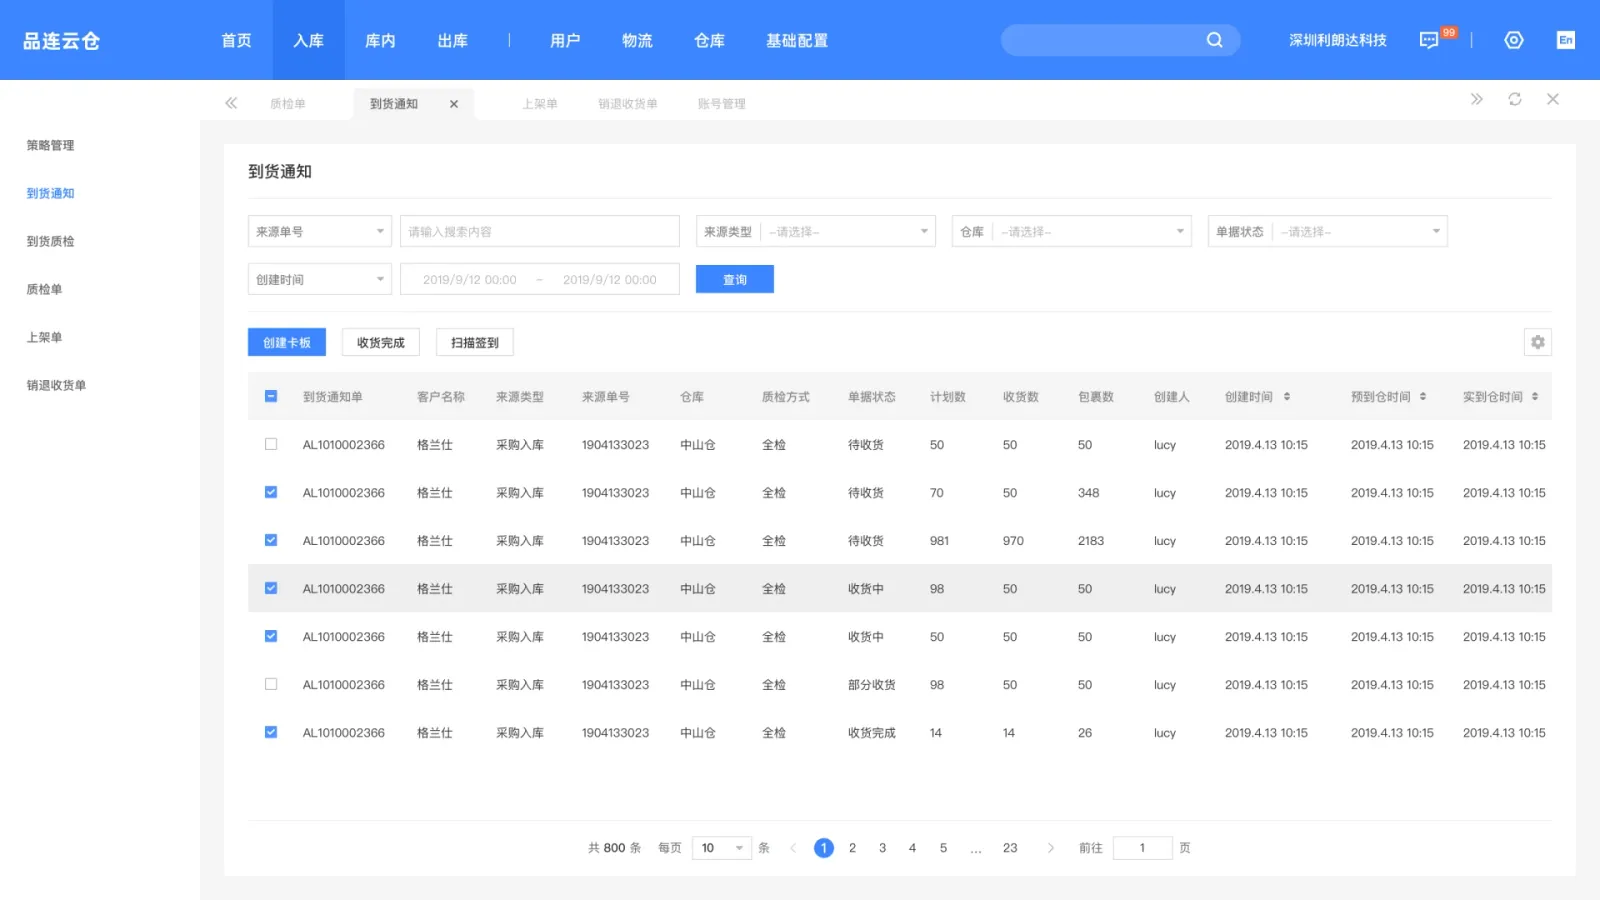This screenshot has width=1600, height=900.
Task: Open the per-page count dropdown
Action: (x=722, y=848)
